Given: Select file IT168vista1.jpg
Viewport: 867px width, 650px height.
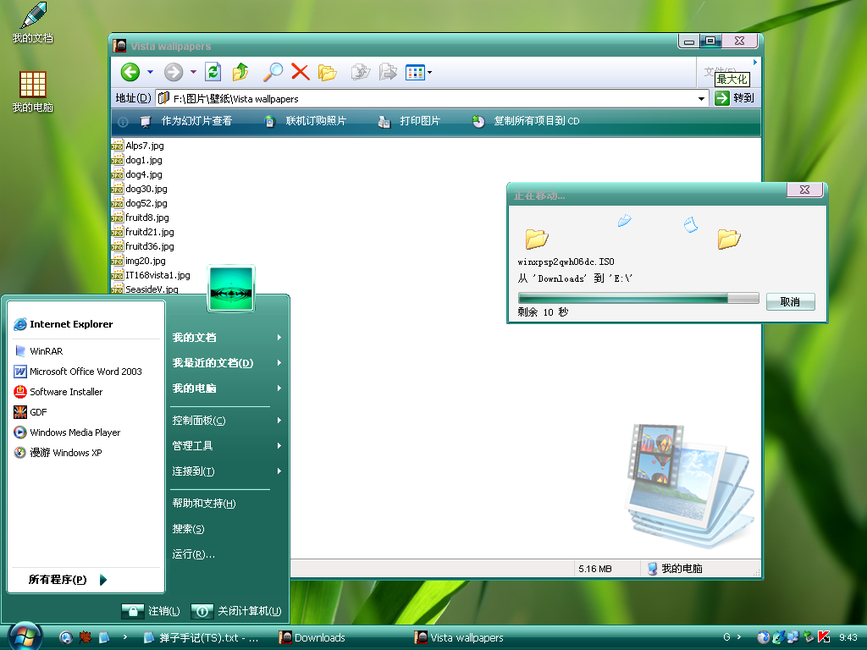Looking at the screenshot, I should point(151,275).
